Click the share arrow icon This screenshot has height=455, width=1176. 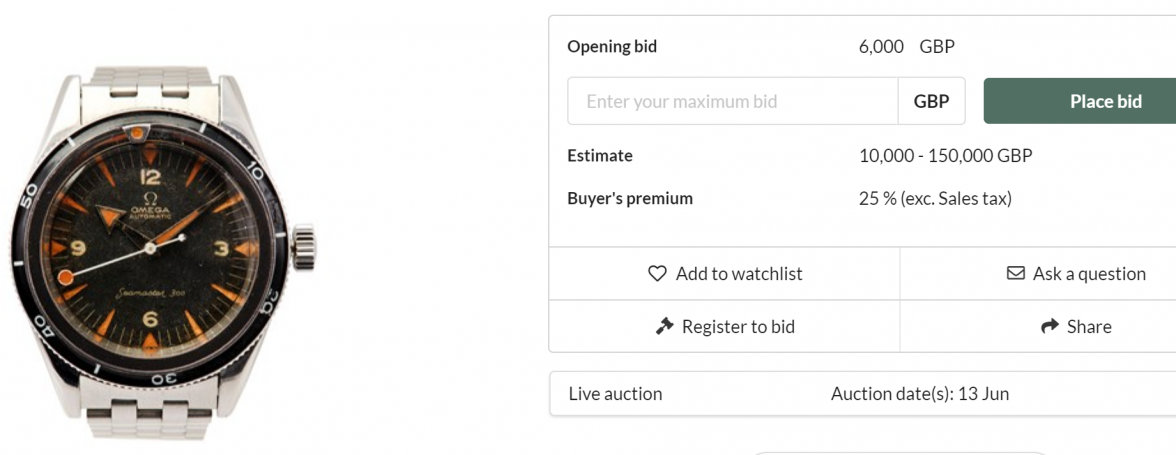click(1049, 326)
